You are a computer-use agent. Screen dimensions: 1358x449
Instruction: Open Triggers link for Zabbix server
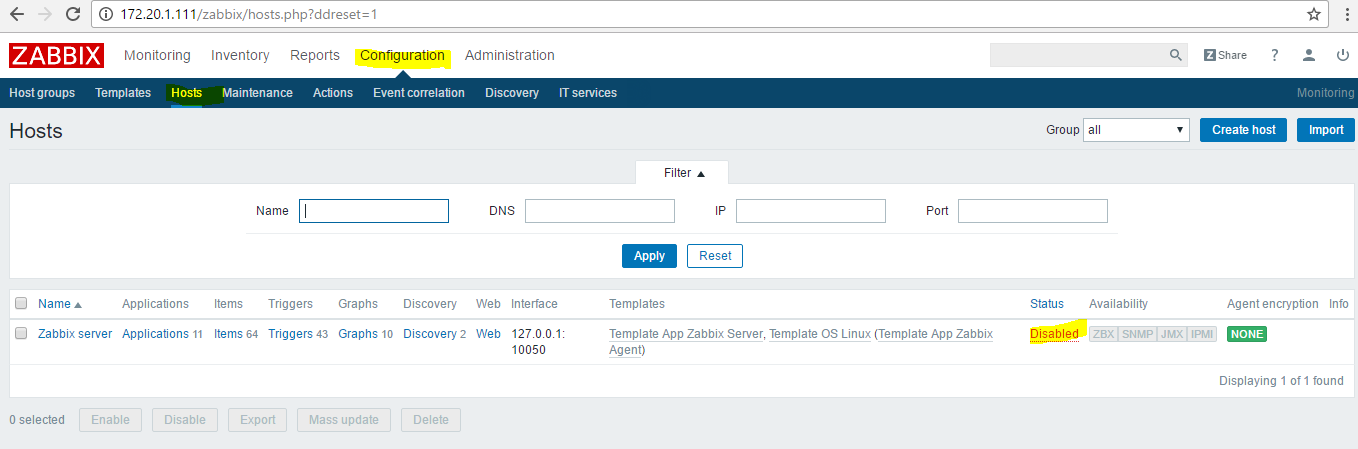[290, 334]
